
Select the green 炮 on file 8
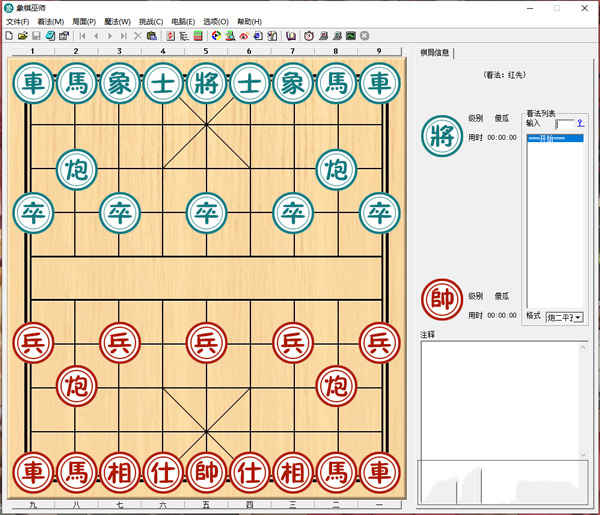(336, 169)
